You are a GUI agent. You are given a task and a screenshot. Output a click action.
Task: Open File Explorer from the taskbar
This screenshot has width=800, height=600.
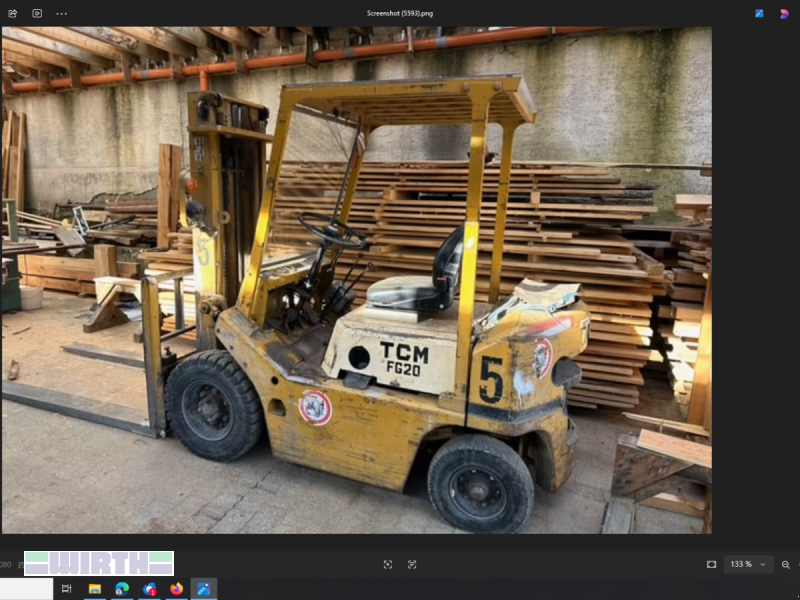click(x=95, y=589)
